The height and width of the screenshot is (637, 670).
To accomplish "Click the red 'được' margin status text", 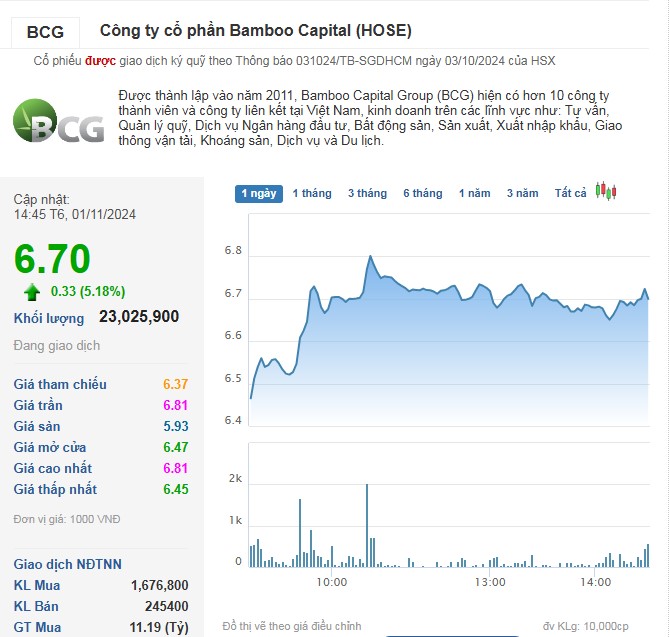I will tap(100, 60).
